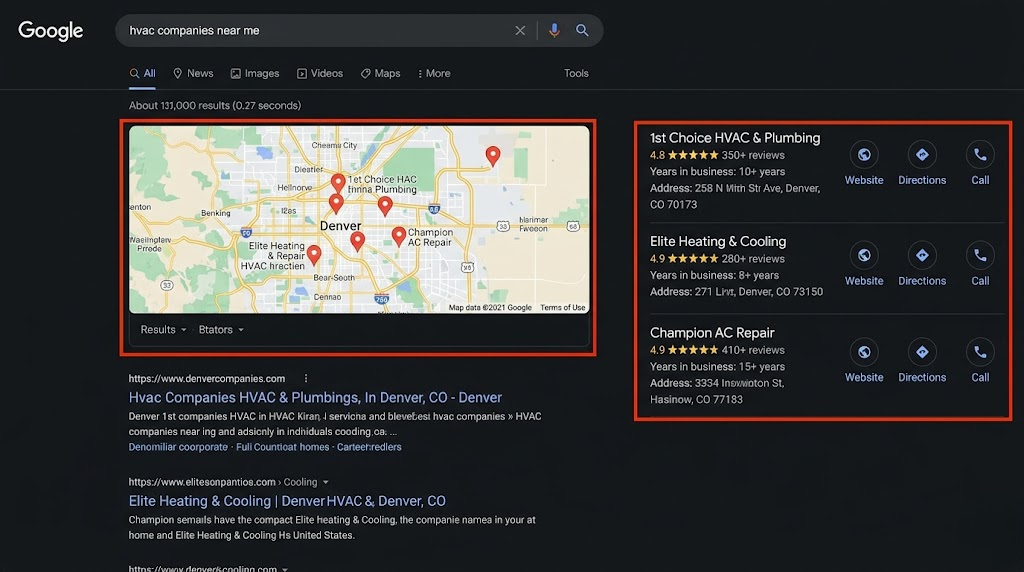Click the map pin beside Champion AC Repair label
Viewport: 1024px width, 572px height.
click(398, 236)
